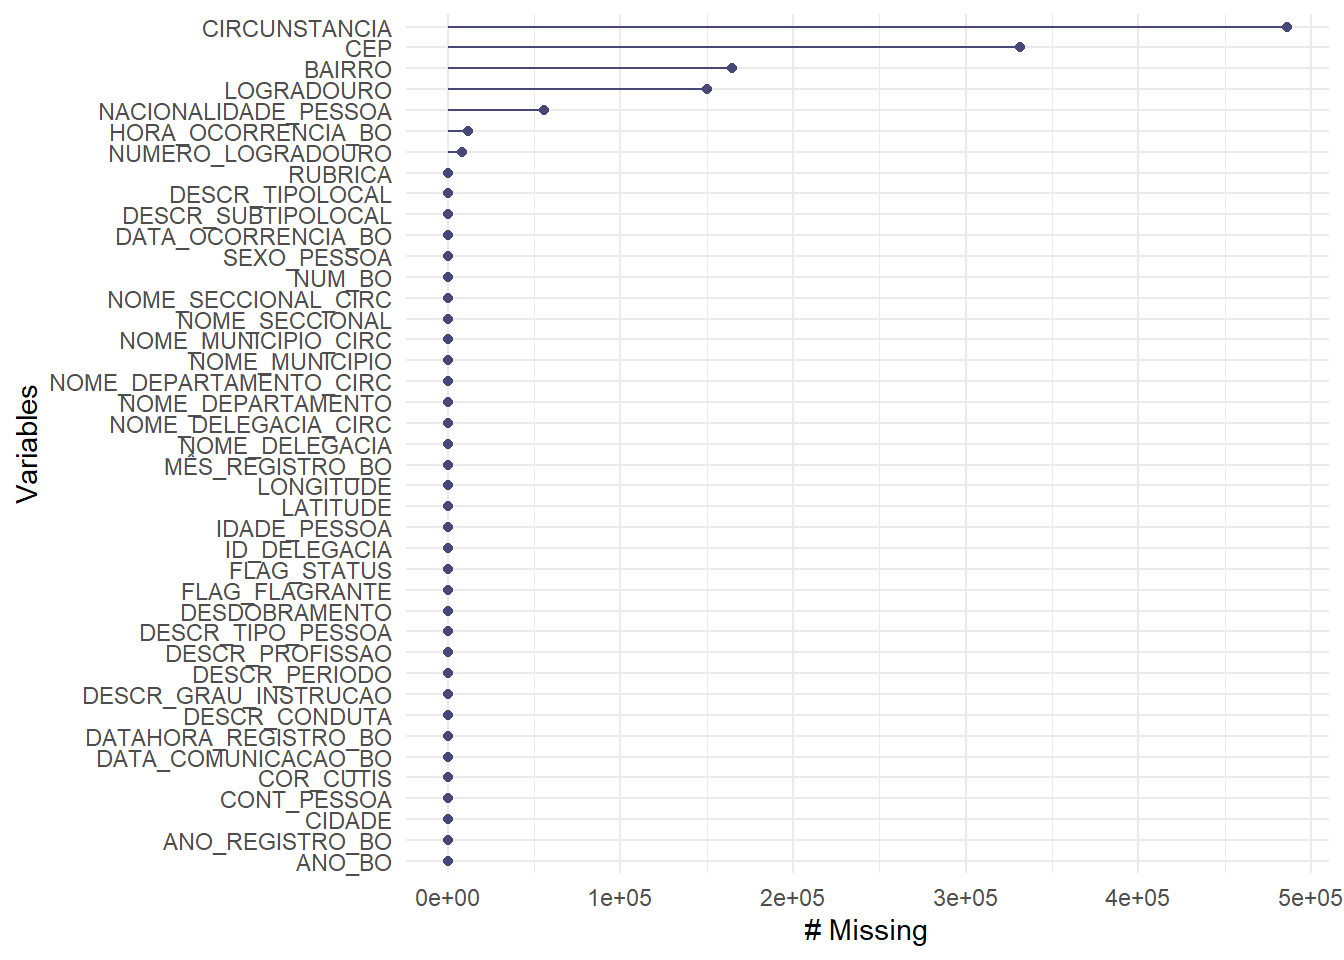
Task: Click the DESDOBRAMENTO label
Action: click(x=286, y=613)
